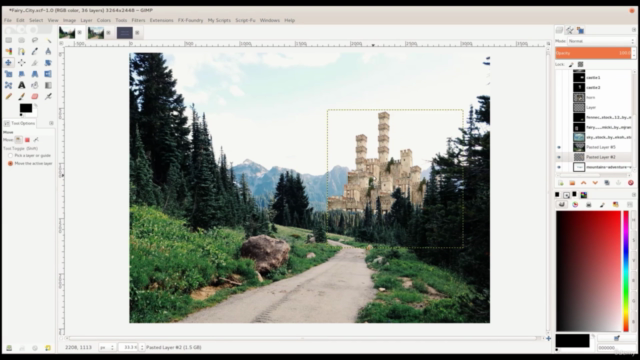This screenshot has height=360, width=640.
Task: Select the Scale tool
Action: (x=9, y=74)
